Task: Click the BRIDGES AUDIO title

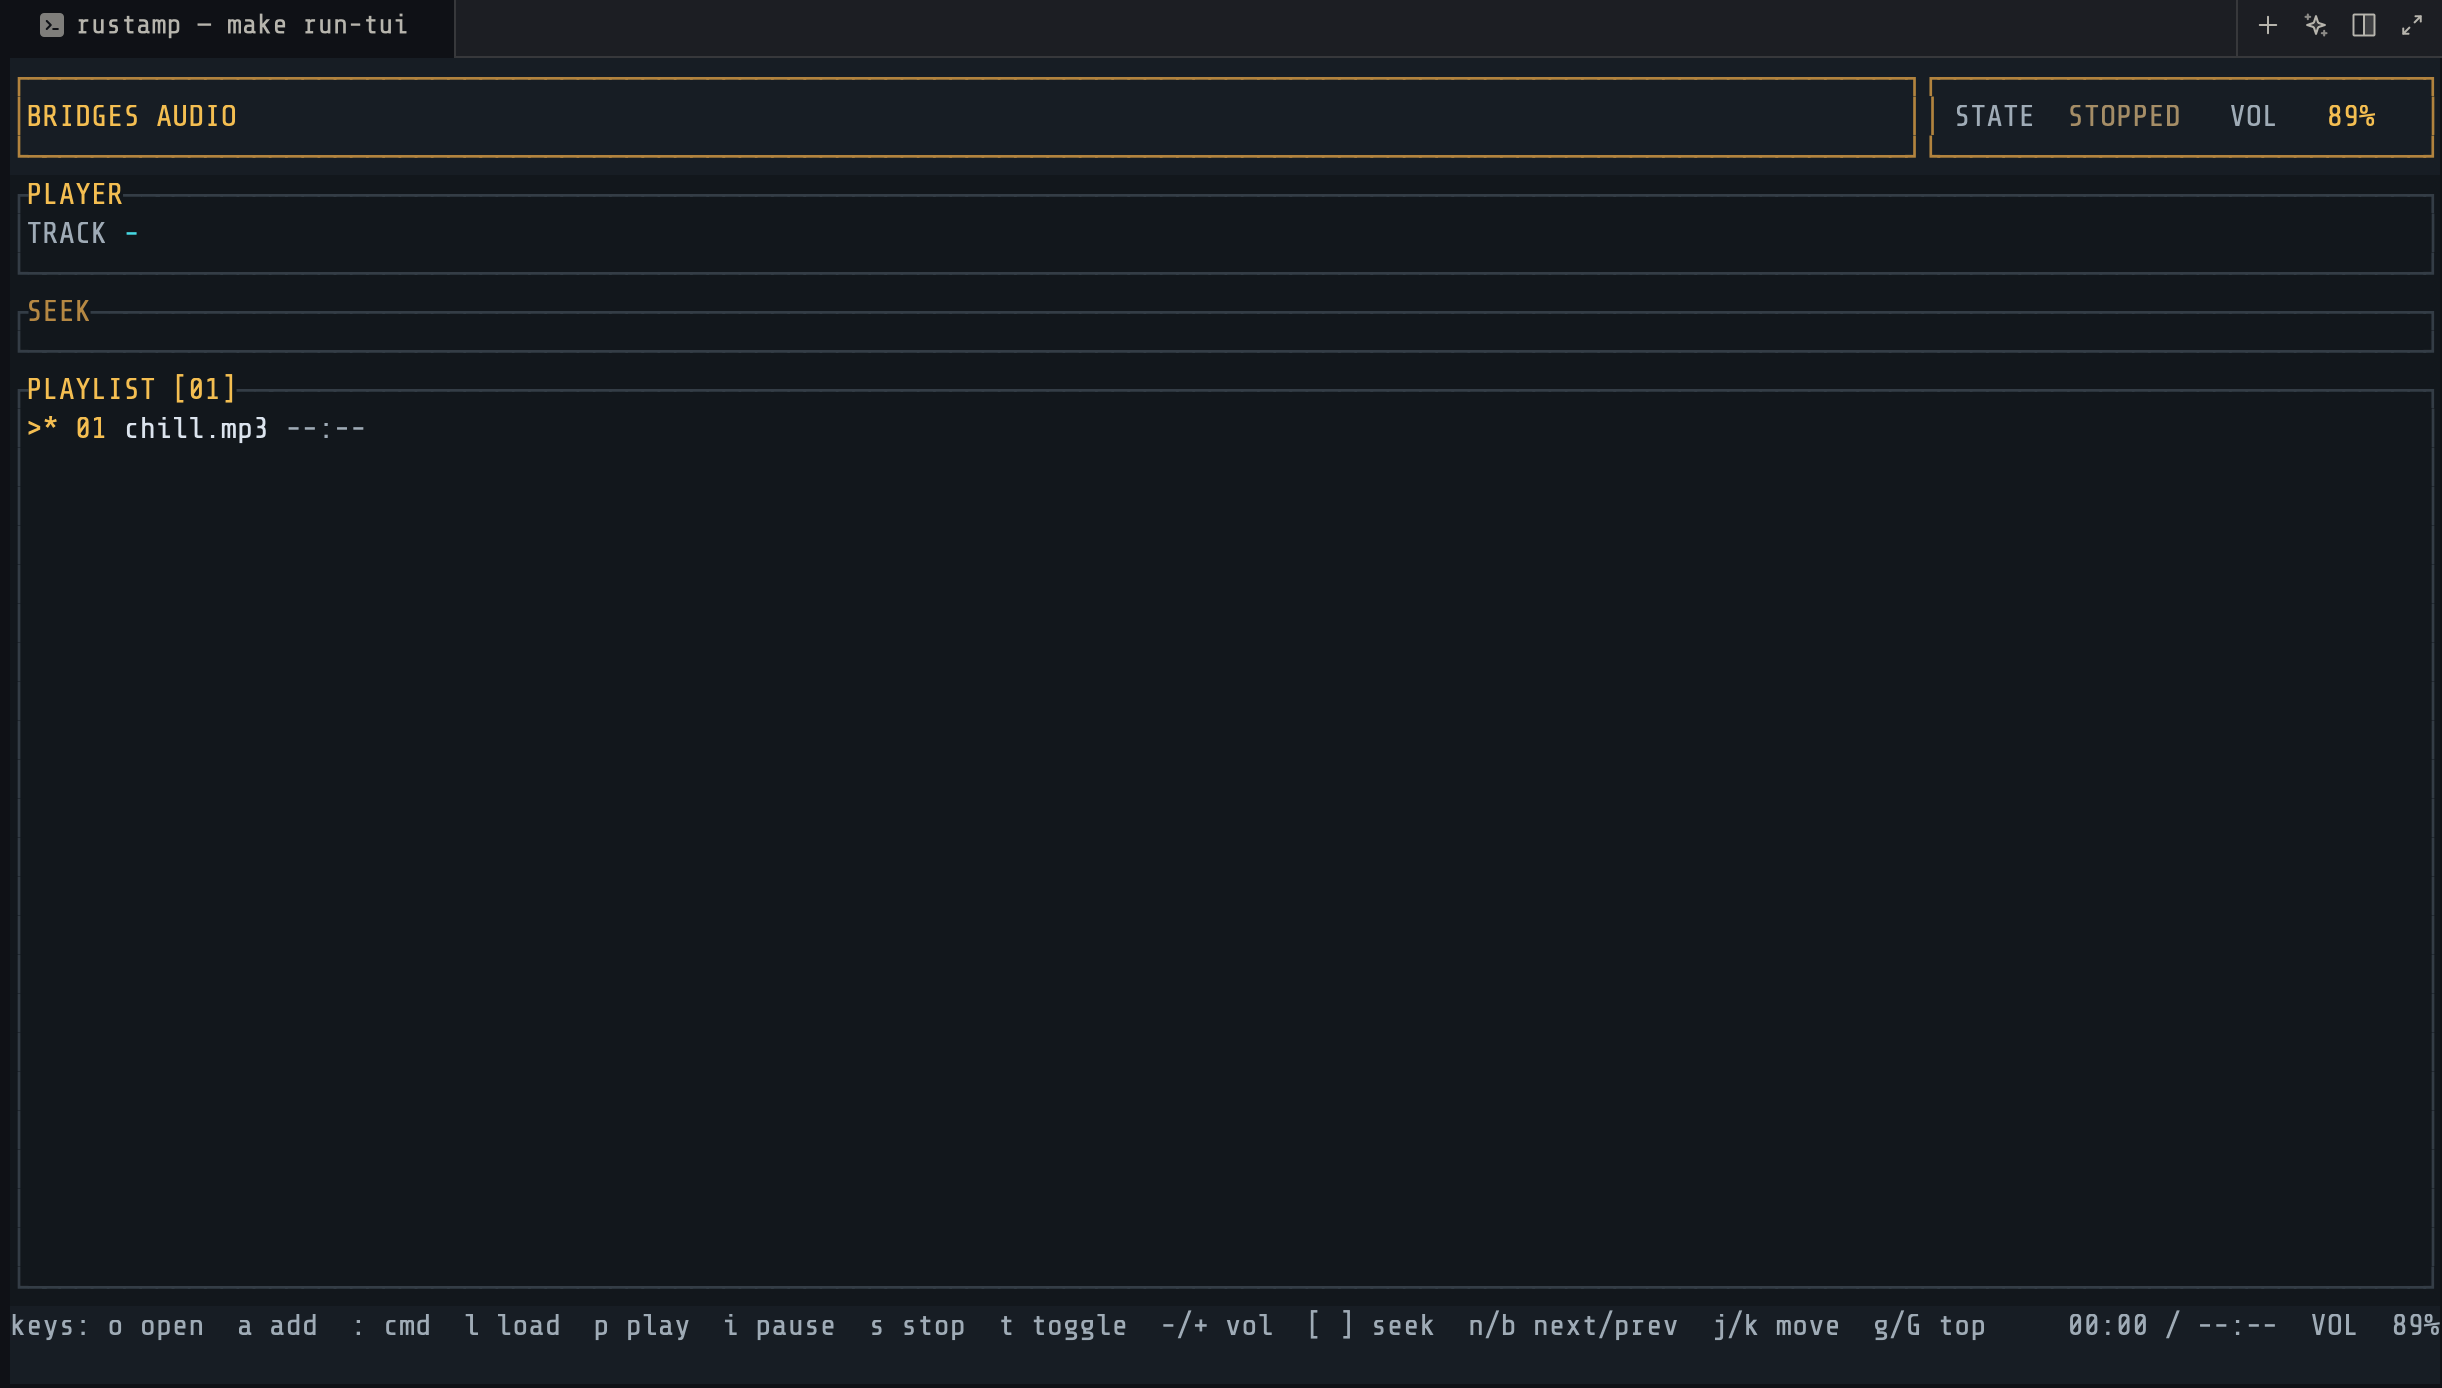Action: click(132, 117)
